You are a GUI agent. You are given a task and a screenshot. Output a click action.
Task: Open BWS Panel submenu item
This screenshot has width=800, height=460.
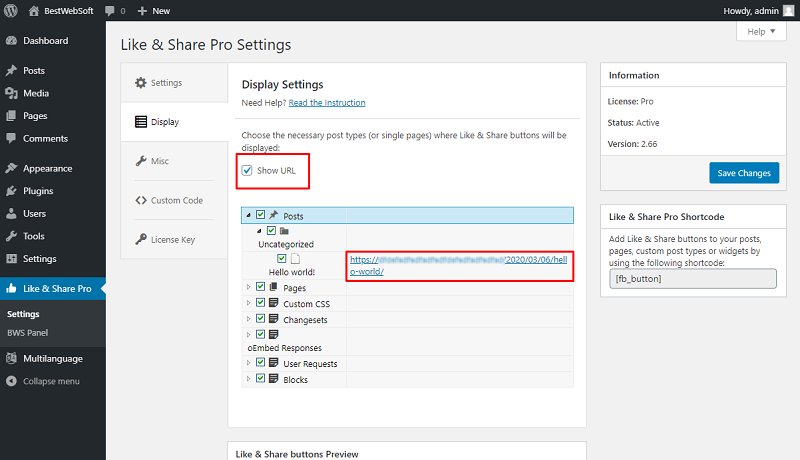28,333
